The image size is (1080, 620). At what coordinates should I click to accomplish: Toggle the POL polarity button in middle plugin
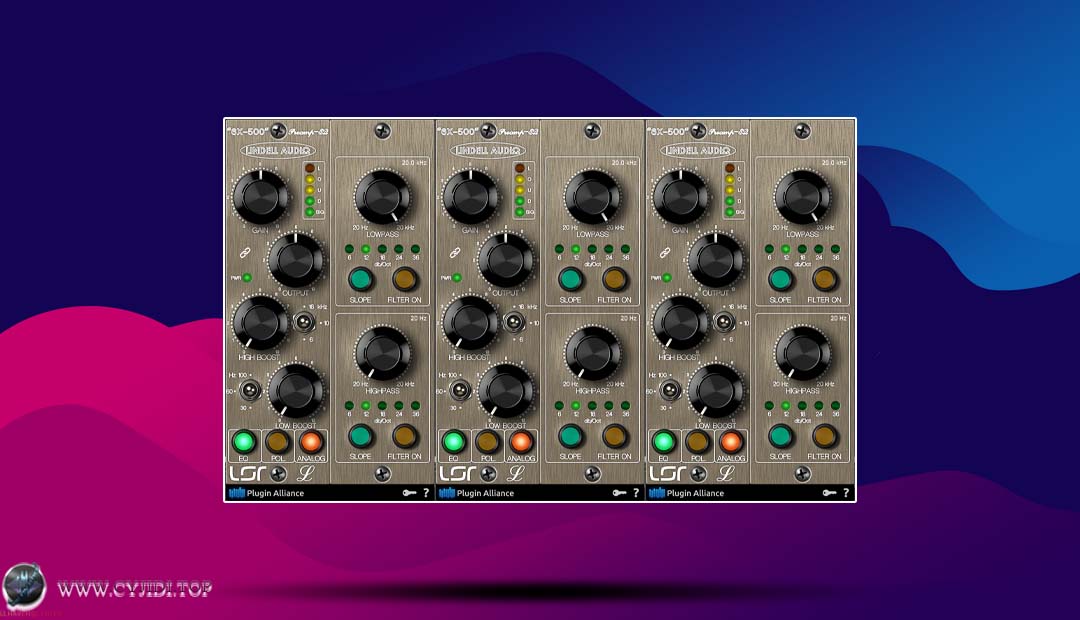click(x=488, y=441)
